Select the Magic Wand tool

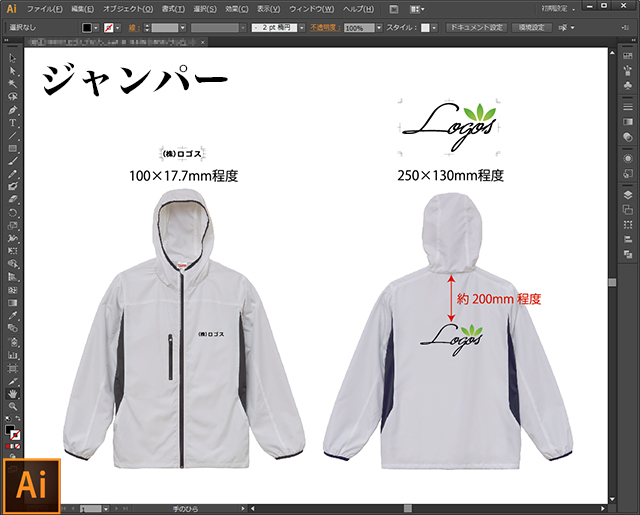pyautogui.click(x=13, y=84)
